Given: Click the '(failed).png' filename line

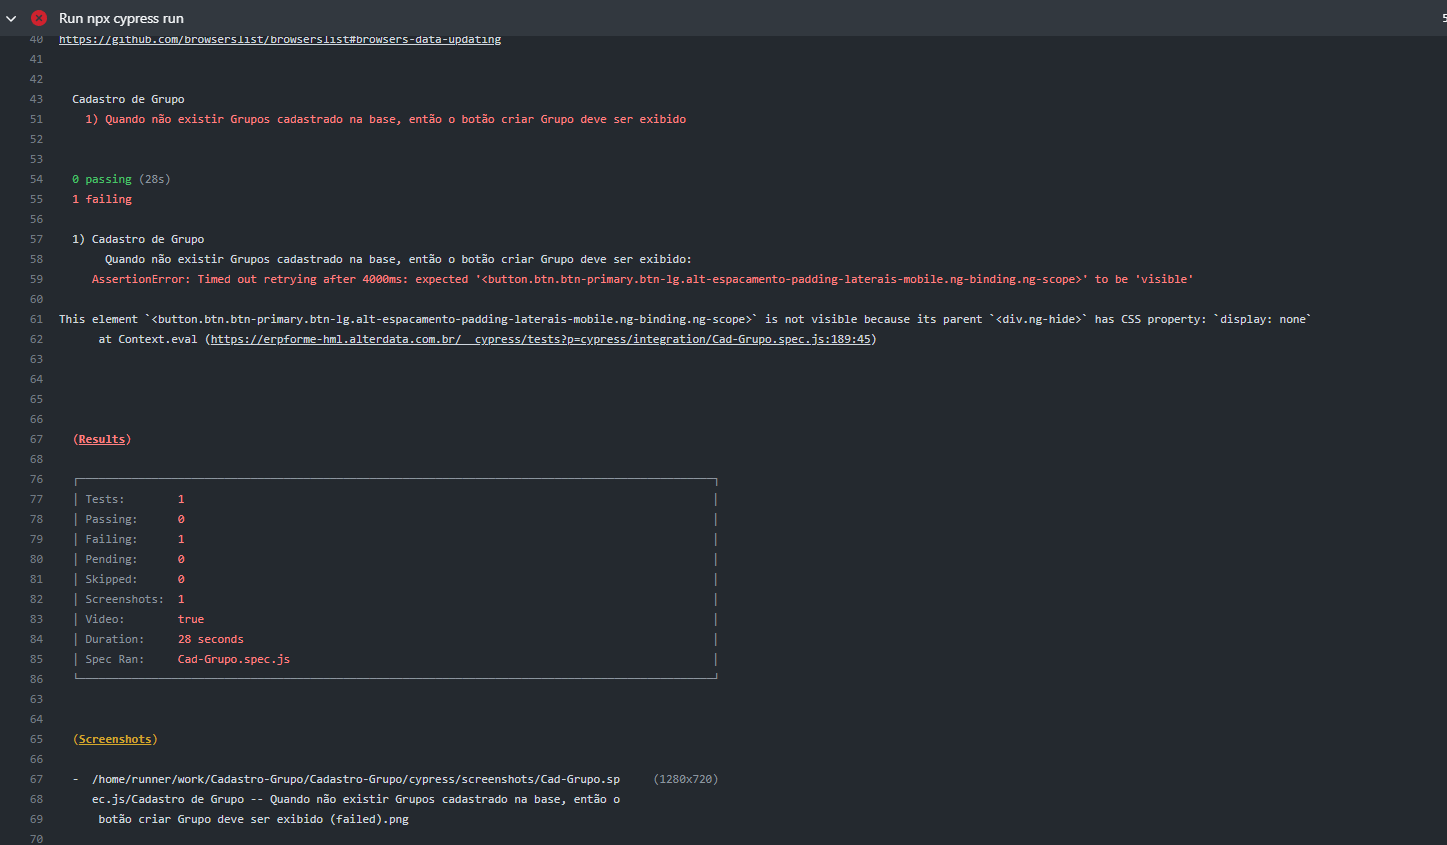Looking at the screenshot, I should click(x=253, y=819).
